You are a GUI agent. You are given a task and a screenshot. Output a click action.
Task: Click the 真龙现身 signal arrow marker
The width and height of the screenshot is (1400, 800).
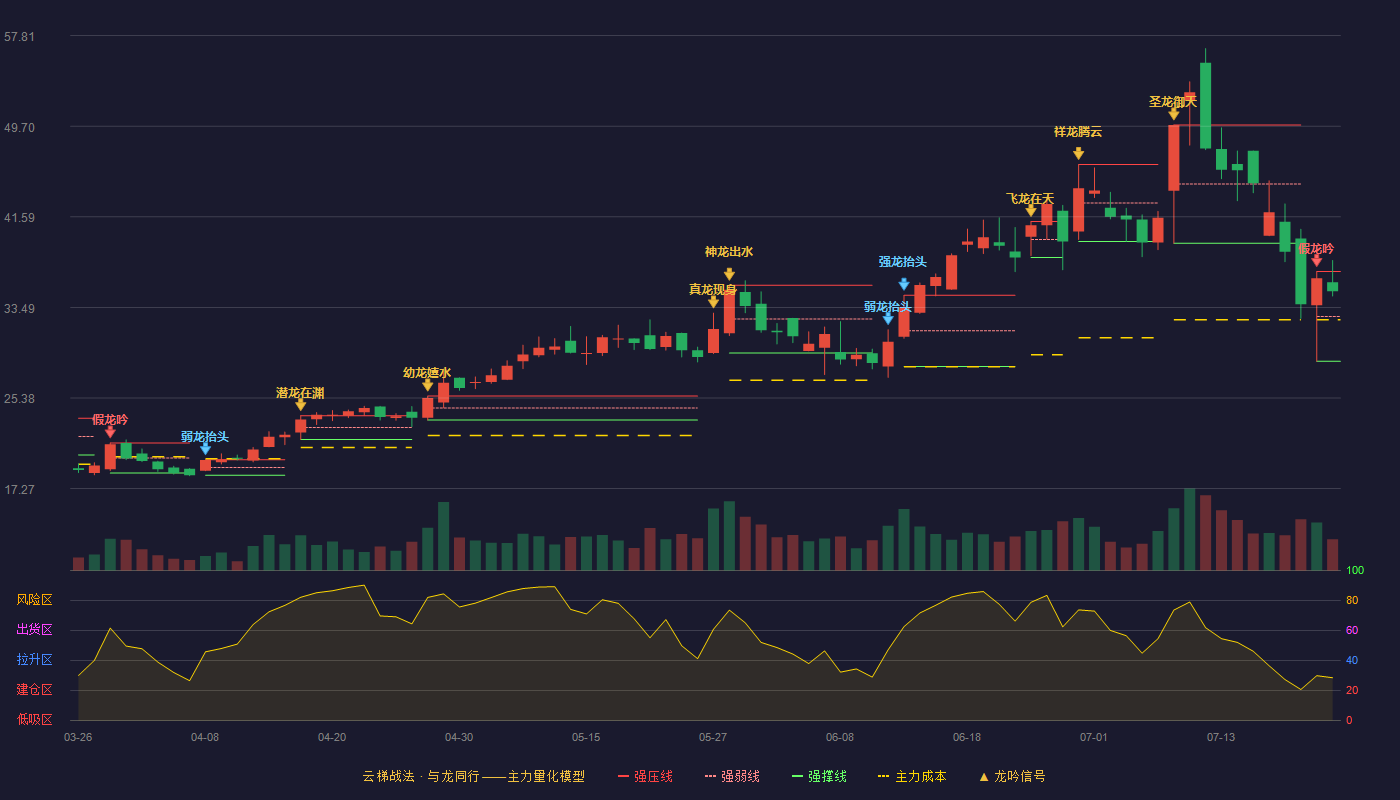713,302
